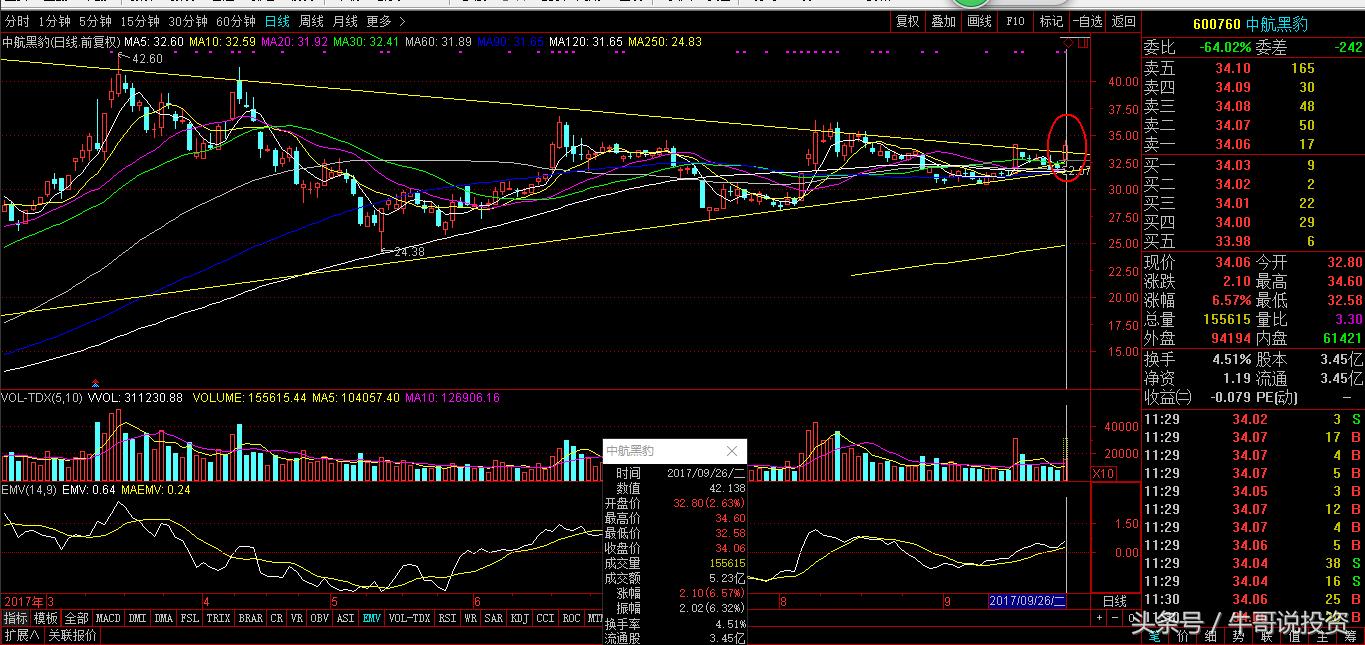Click the 返回 back button

point(1124,21)
